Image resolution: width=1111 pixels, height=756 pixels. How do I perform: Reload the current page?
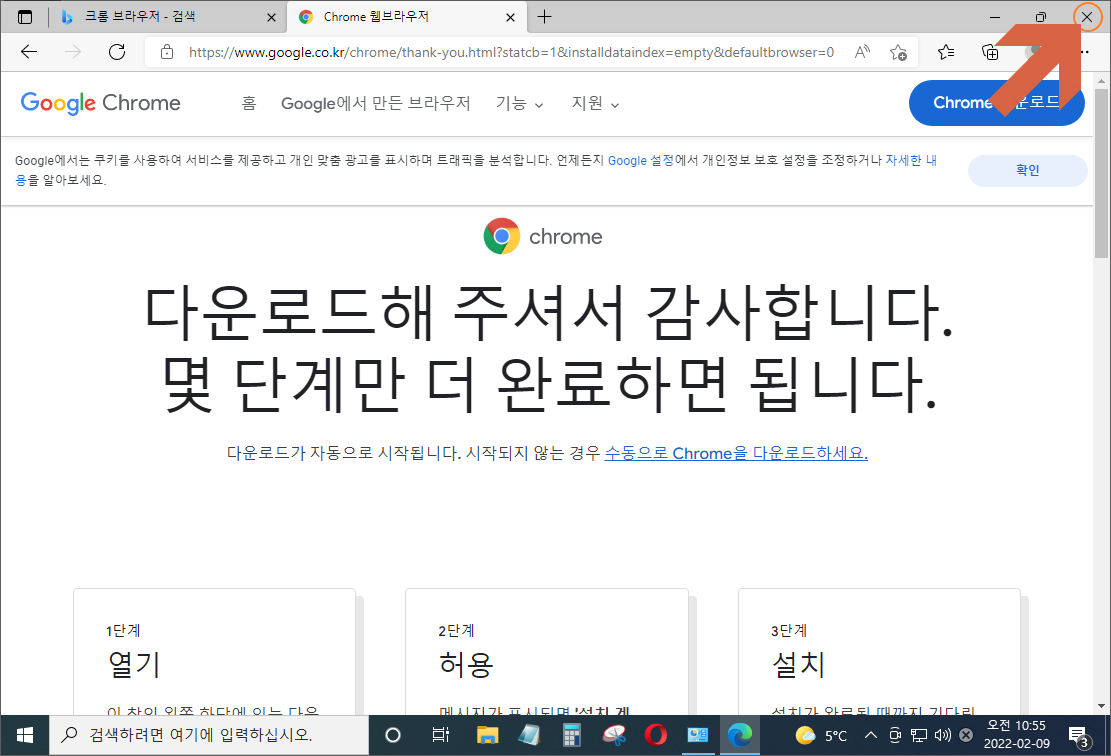(117, 52)
